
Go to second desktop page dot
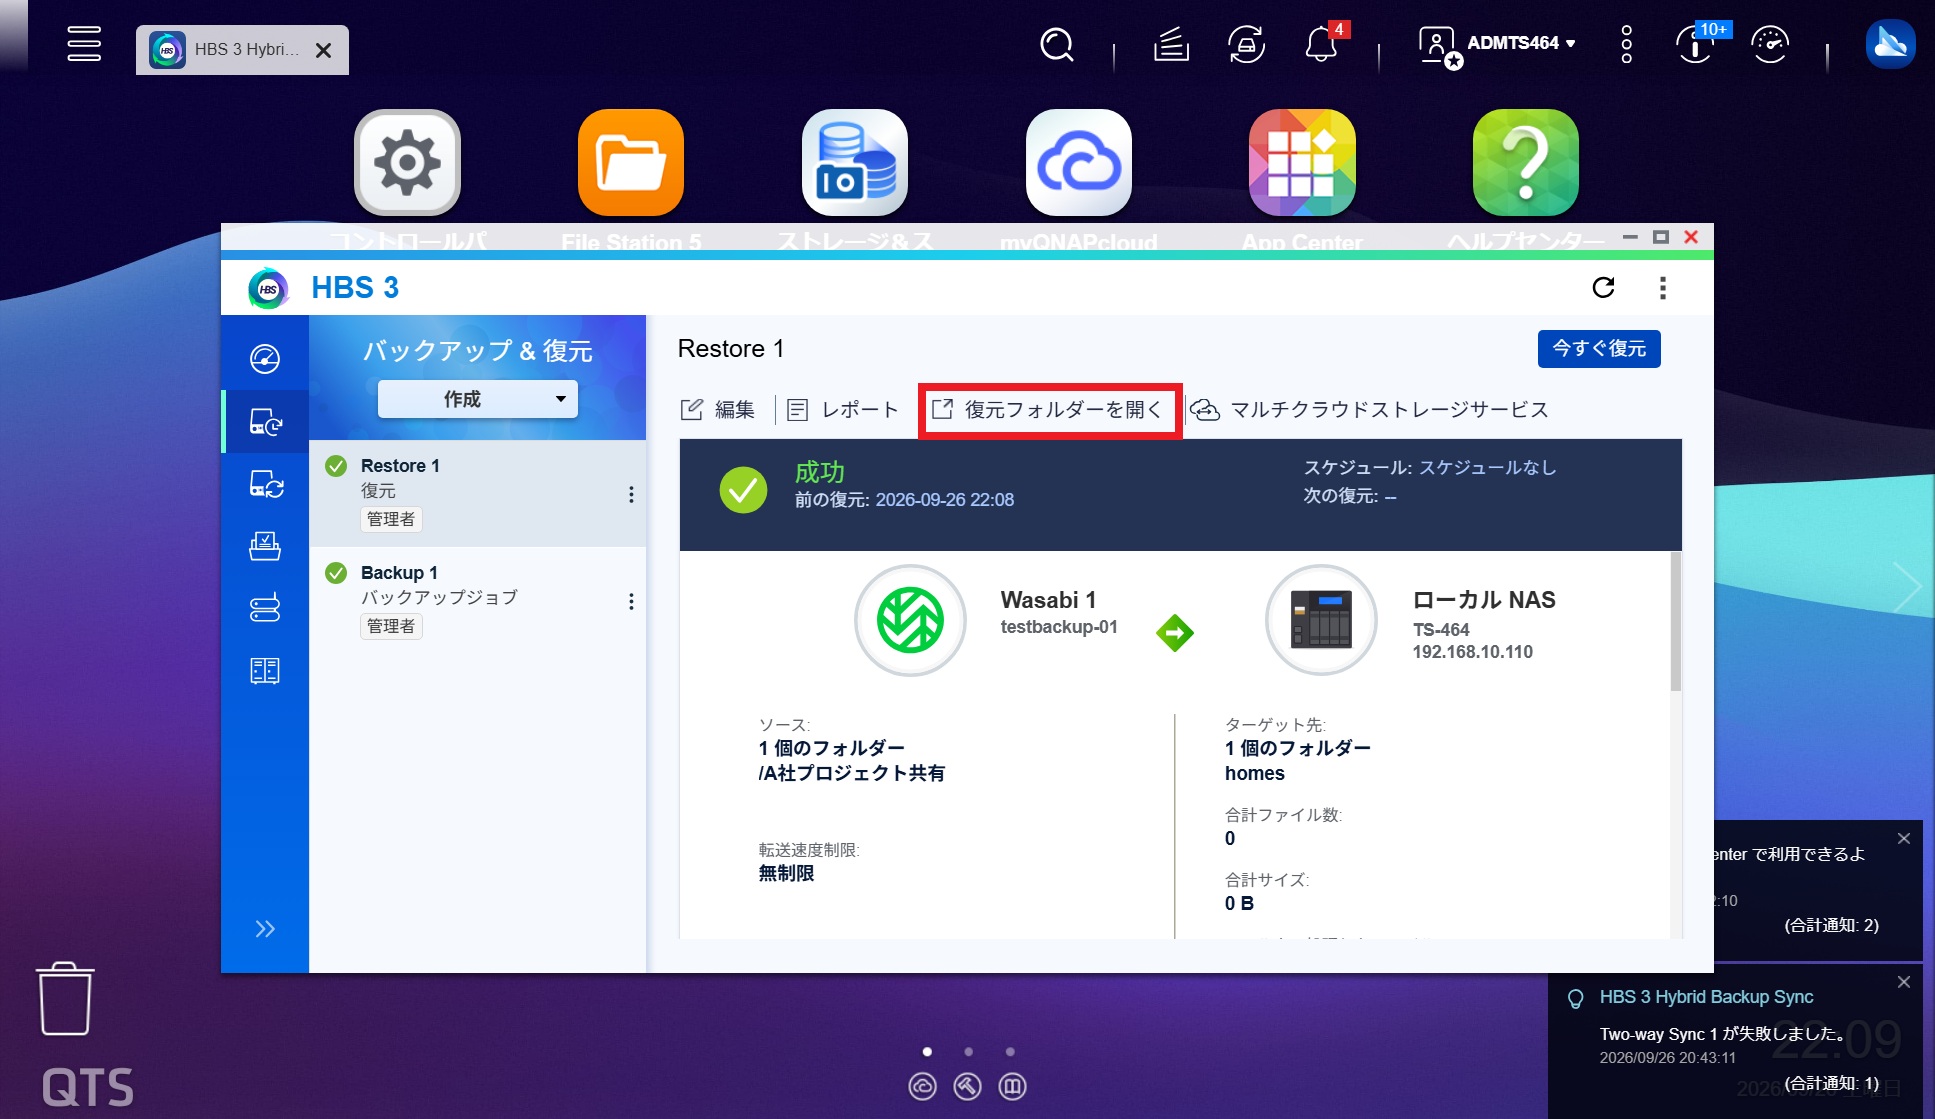[x=968, y=1051]
